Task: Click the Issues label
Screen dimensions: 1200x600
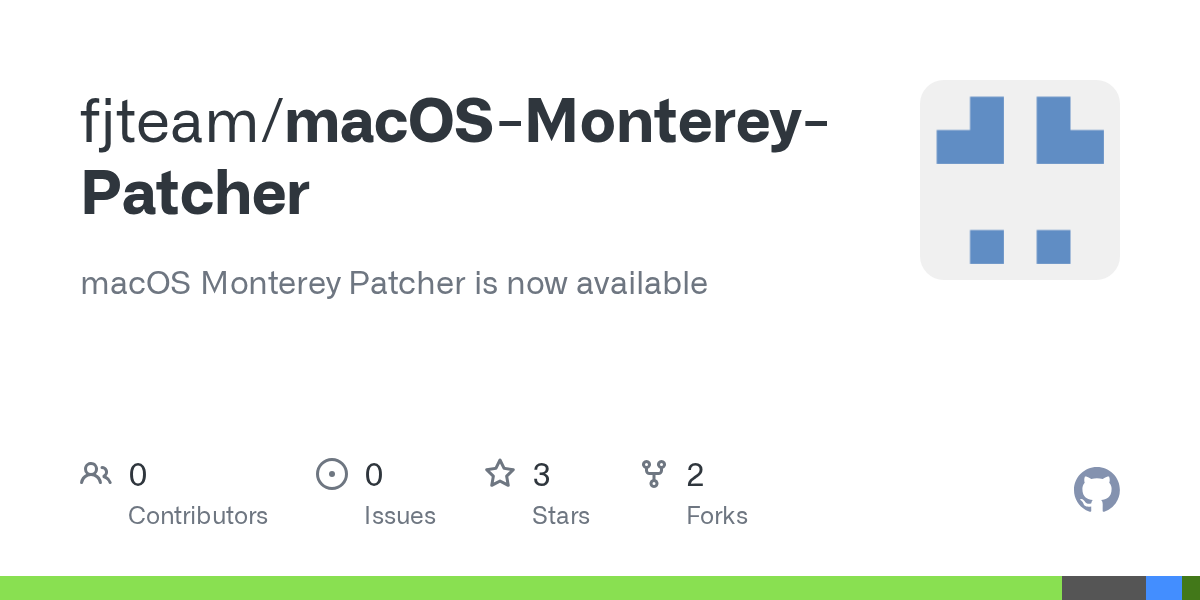Action: click(x=400, y=516)
